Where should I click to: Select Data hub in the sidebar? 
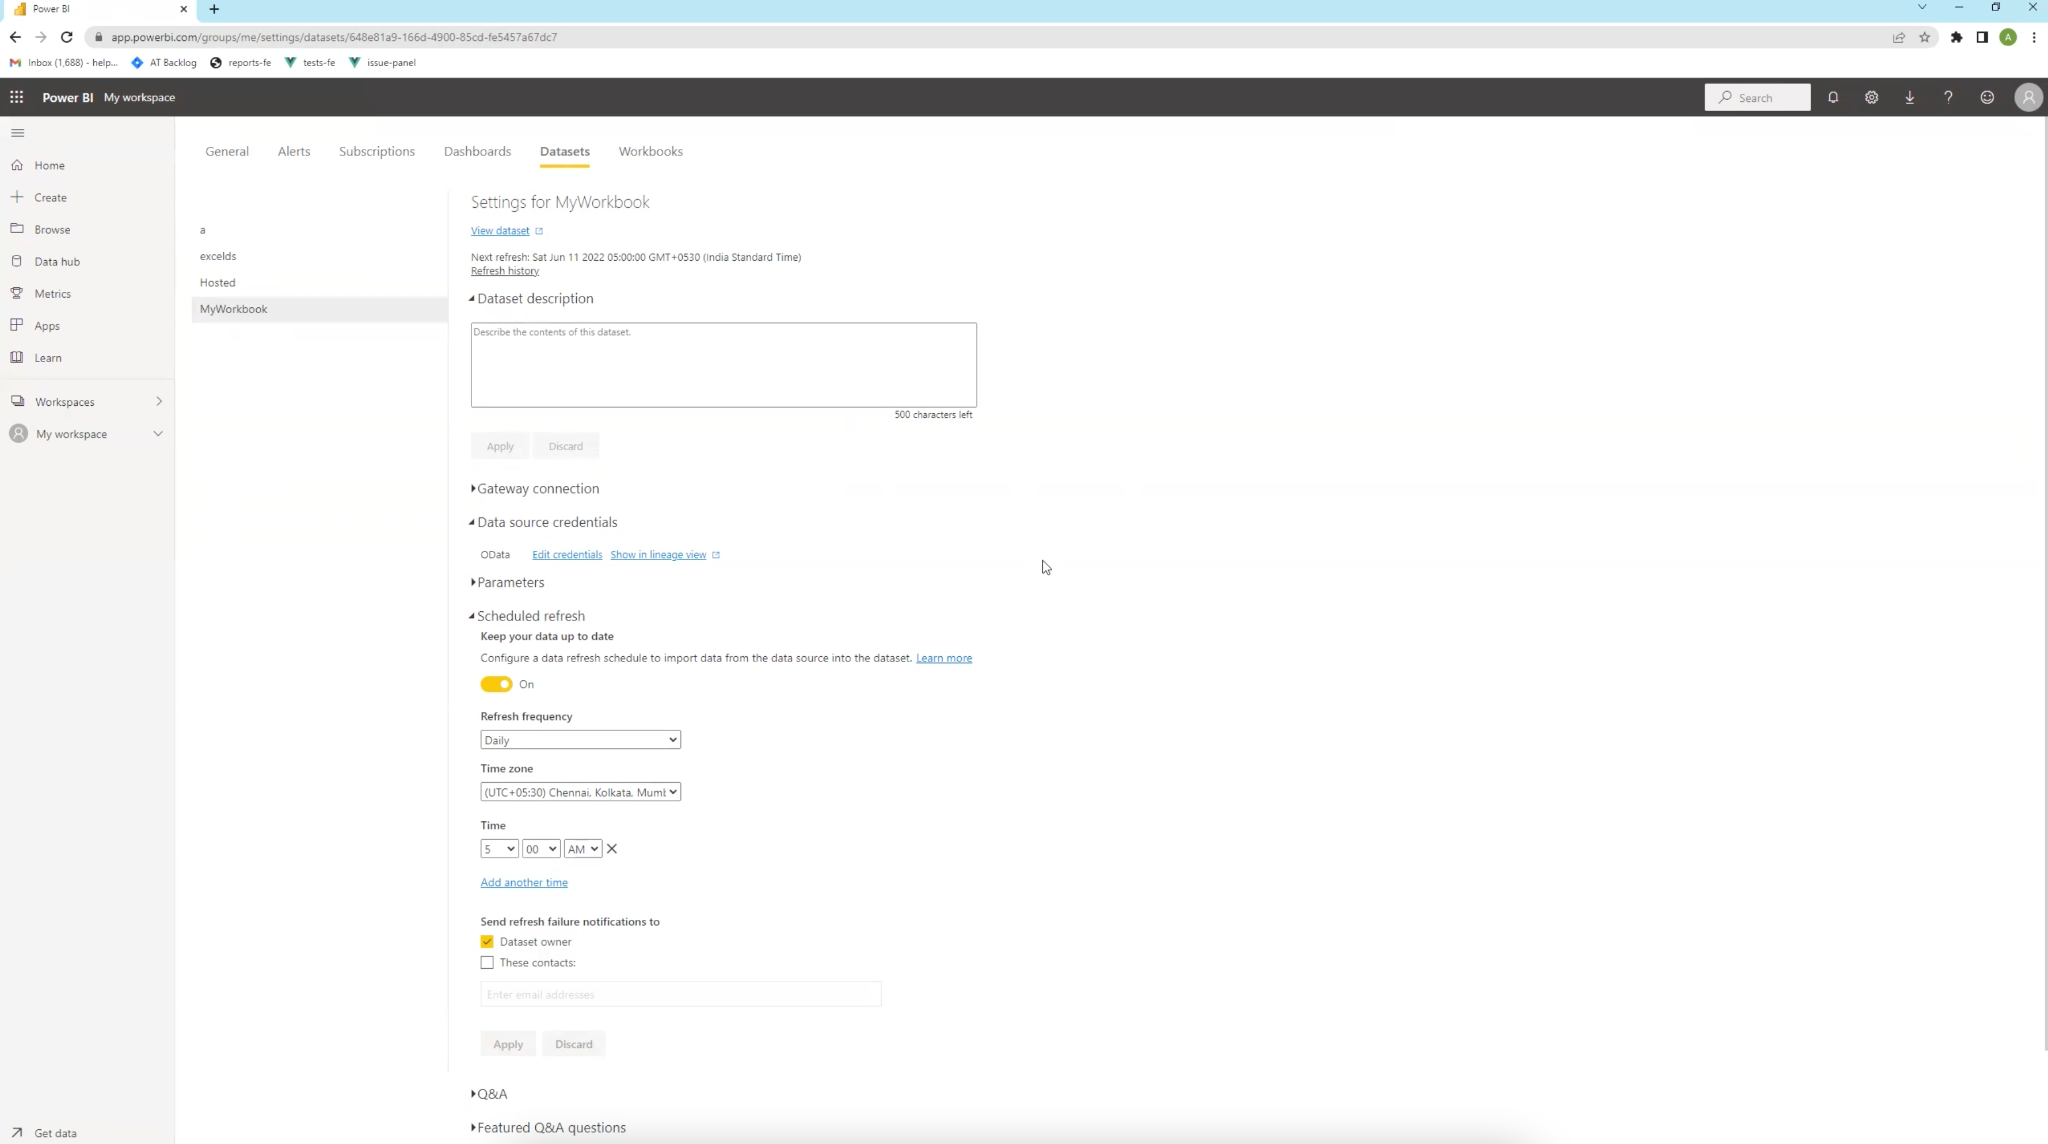tap(56, 261)
